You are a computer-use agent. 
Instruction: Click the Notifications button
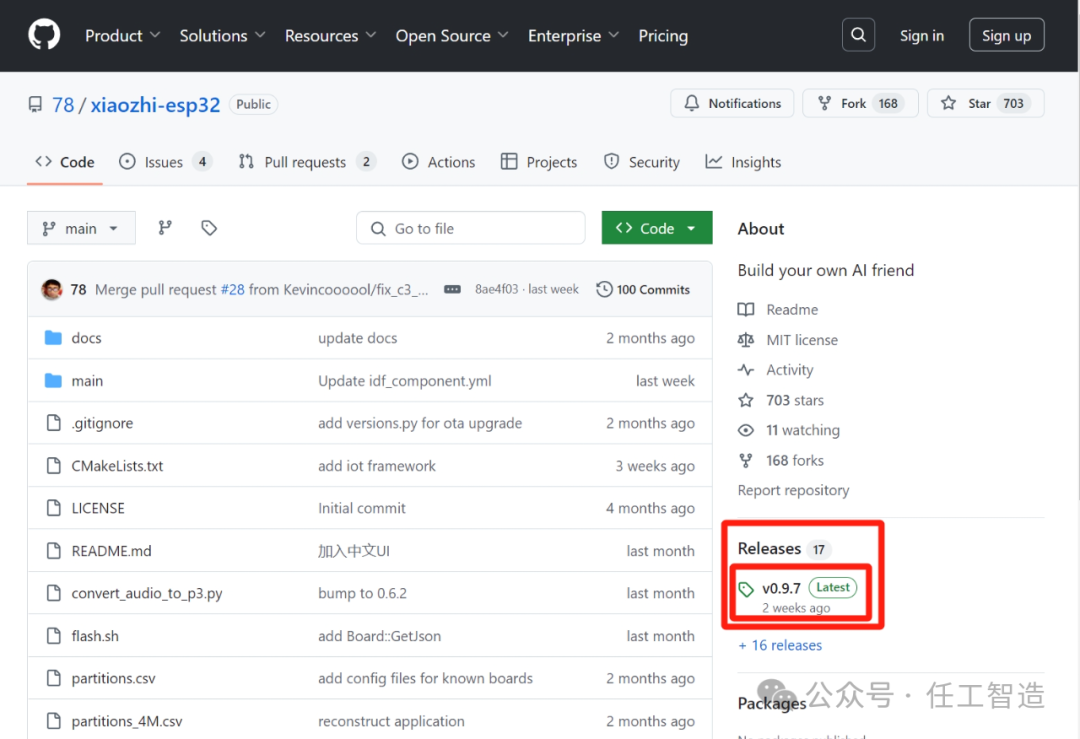[732, 103]
